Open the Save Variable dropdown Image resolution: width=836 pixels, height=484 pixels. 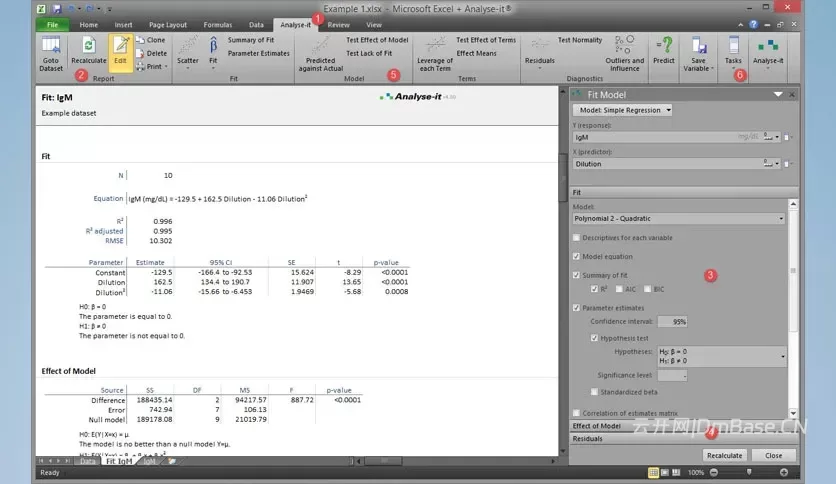tap(698, 54)
